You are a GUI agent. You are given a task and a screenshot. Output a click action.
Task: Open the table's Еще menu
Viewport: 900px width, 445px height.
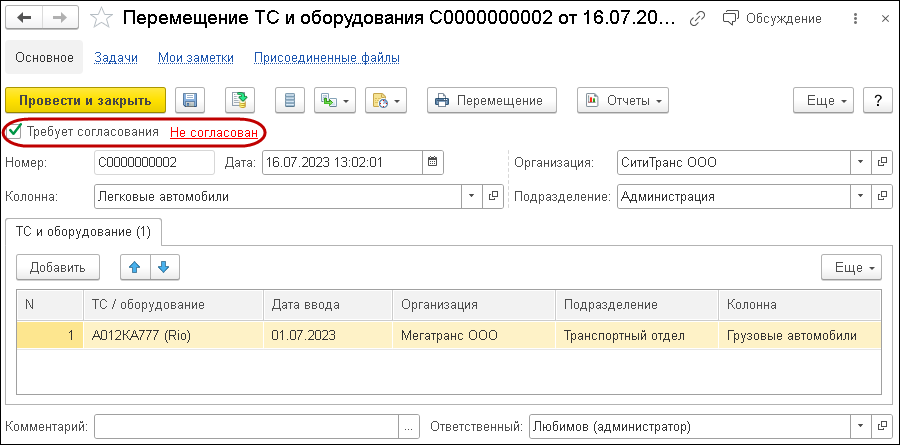click(x=851, y=268)
